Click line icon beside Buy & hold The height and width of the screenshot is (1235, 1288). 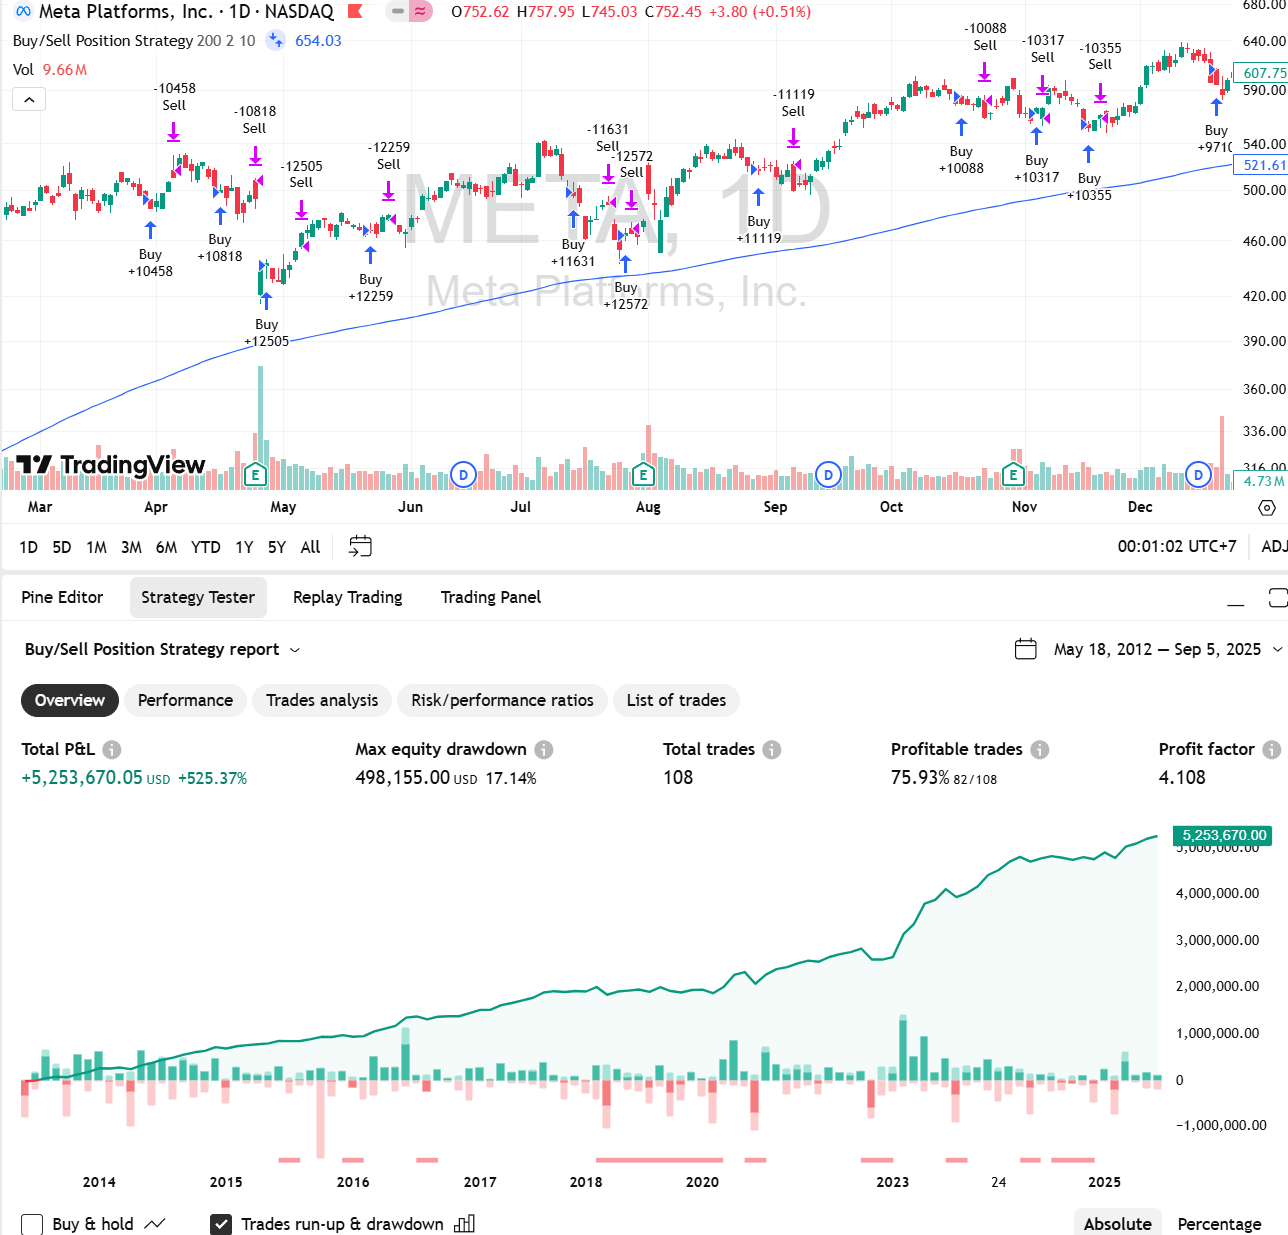point(155,1224)
